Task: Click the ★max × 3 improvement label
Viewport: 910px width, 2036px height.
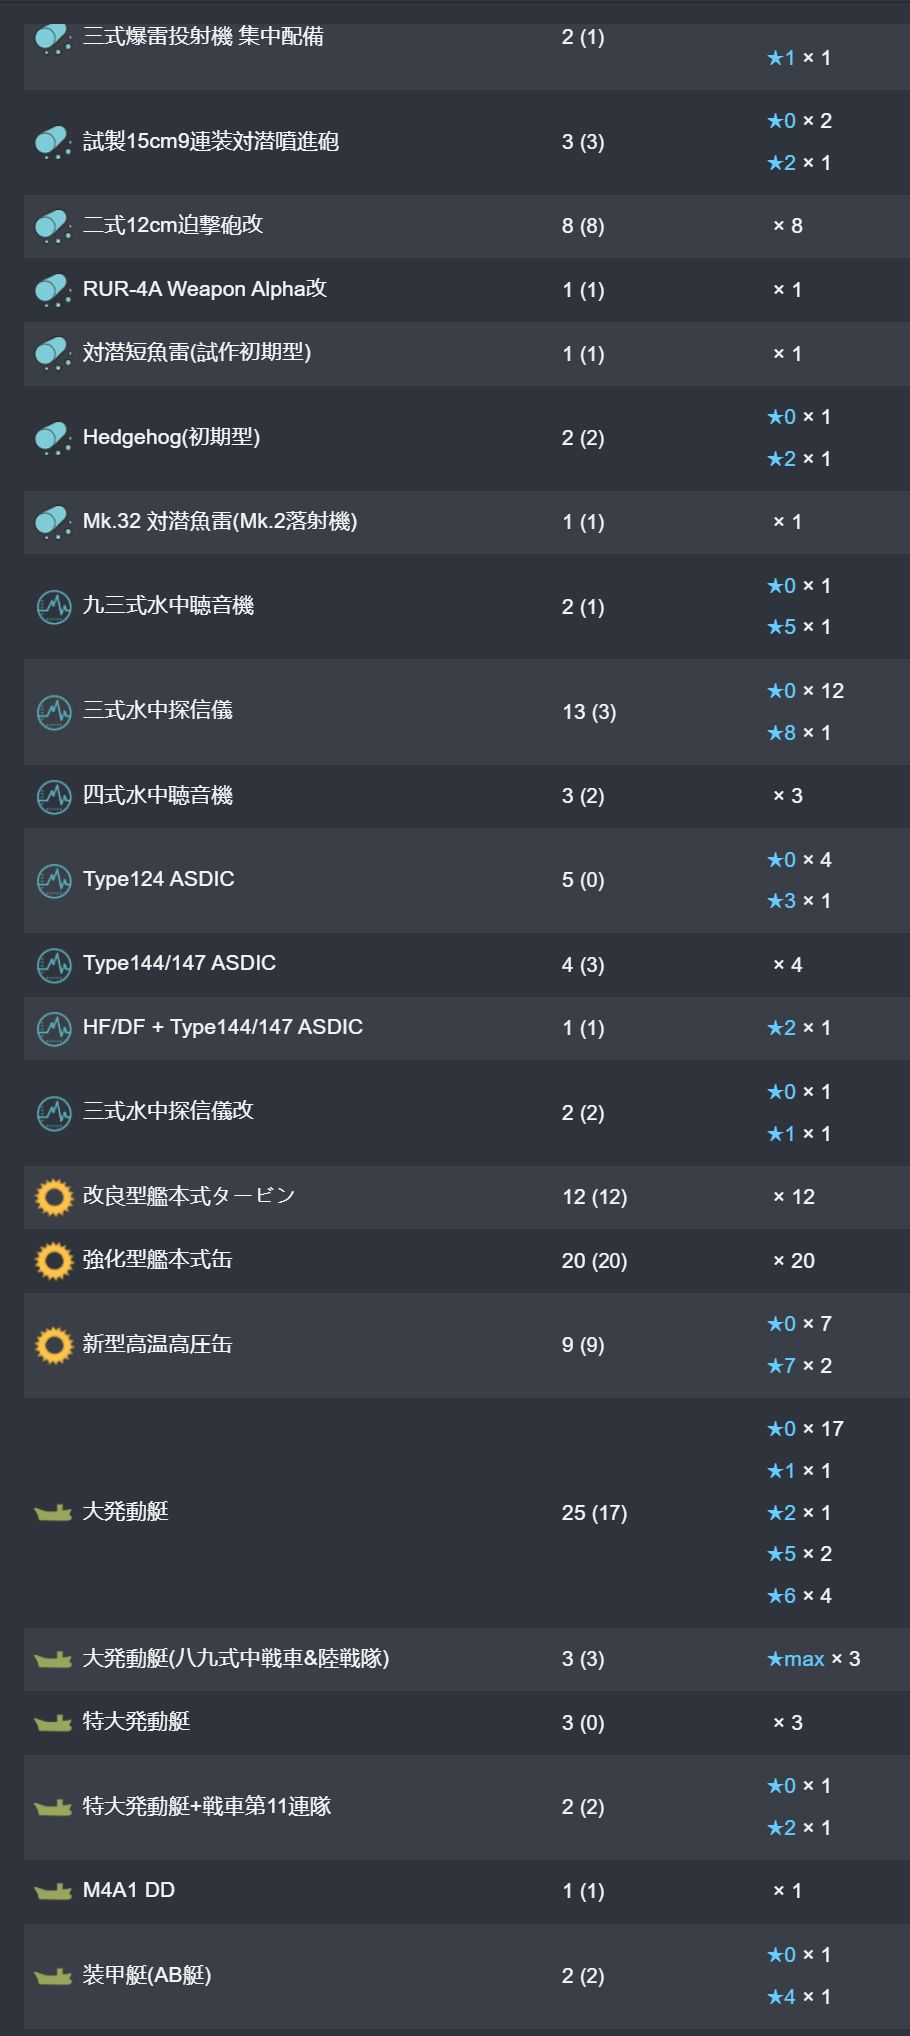Action: pos(813,1659)
